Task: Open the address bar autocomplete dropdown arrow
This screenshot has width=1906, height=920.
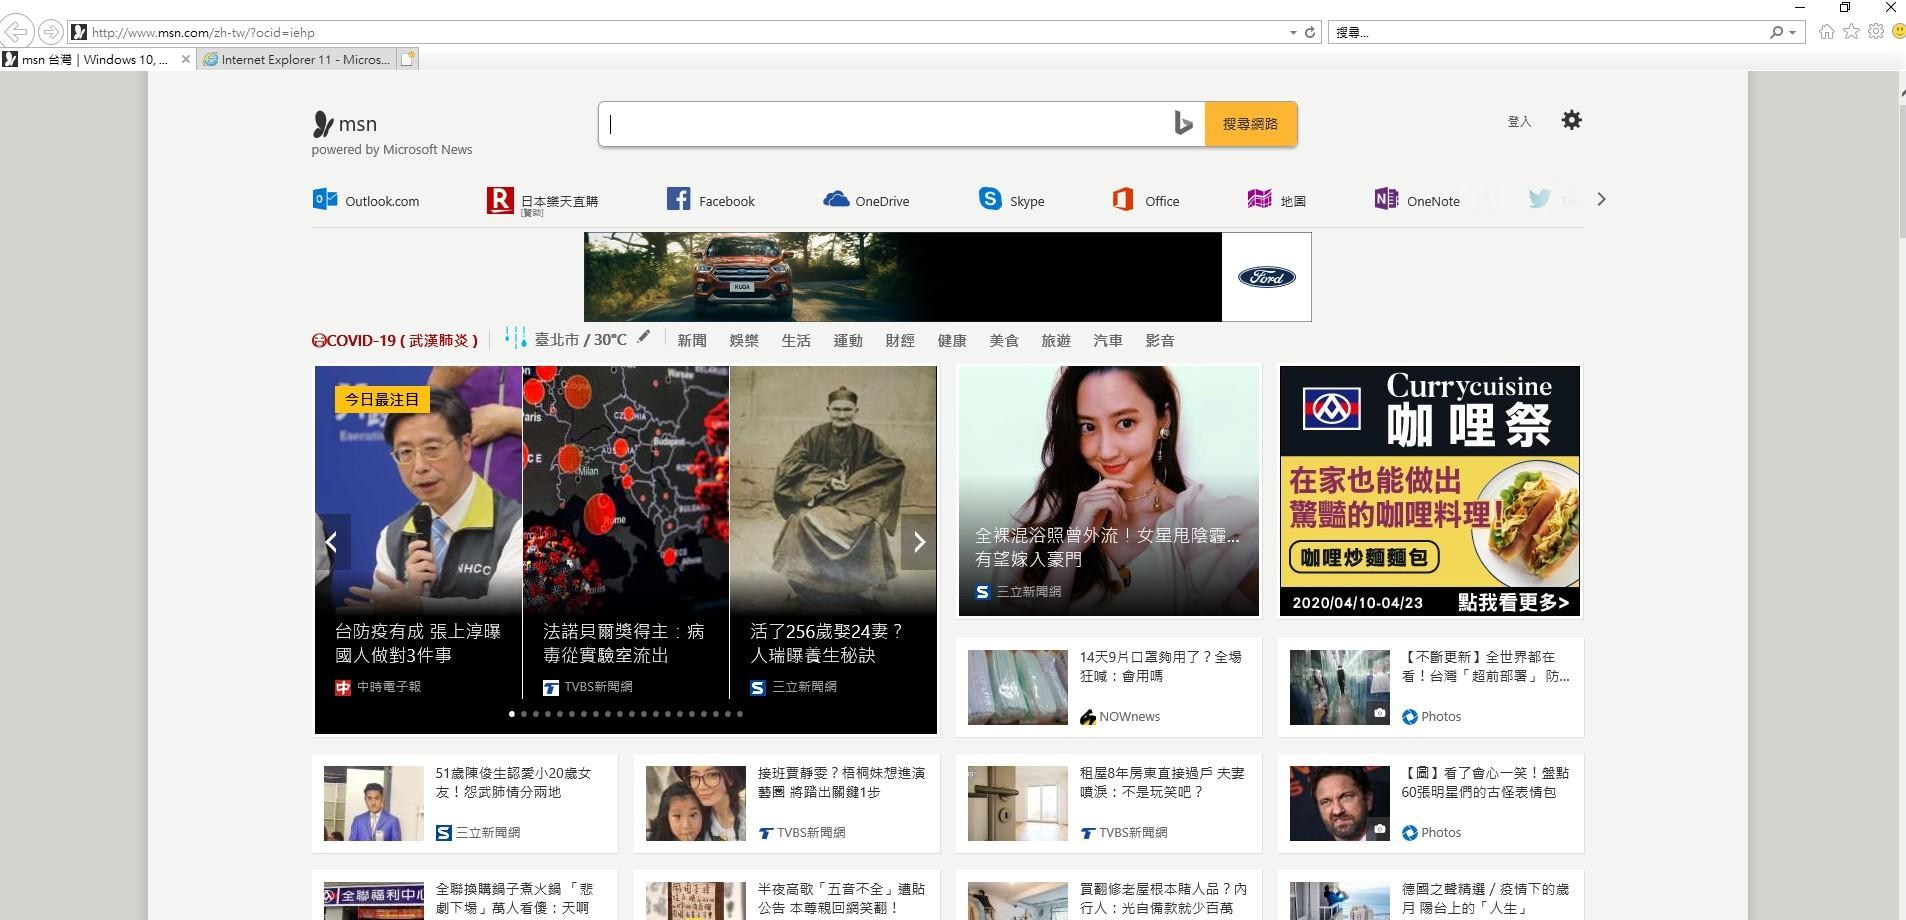Action: point(1293,33)
